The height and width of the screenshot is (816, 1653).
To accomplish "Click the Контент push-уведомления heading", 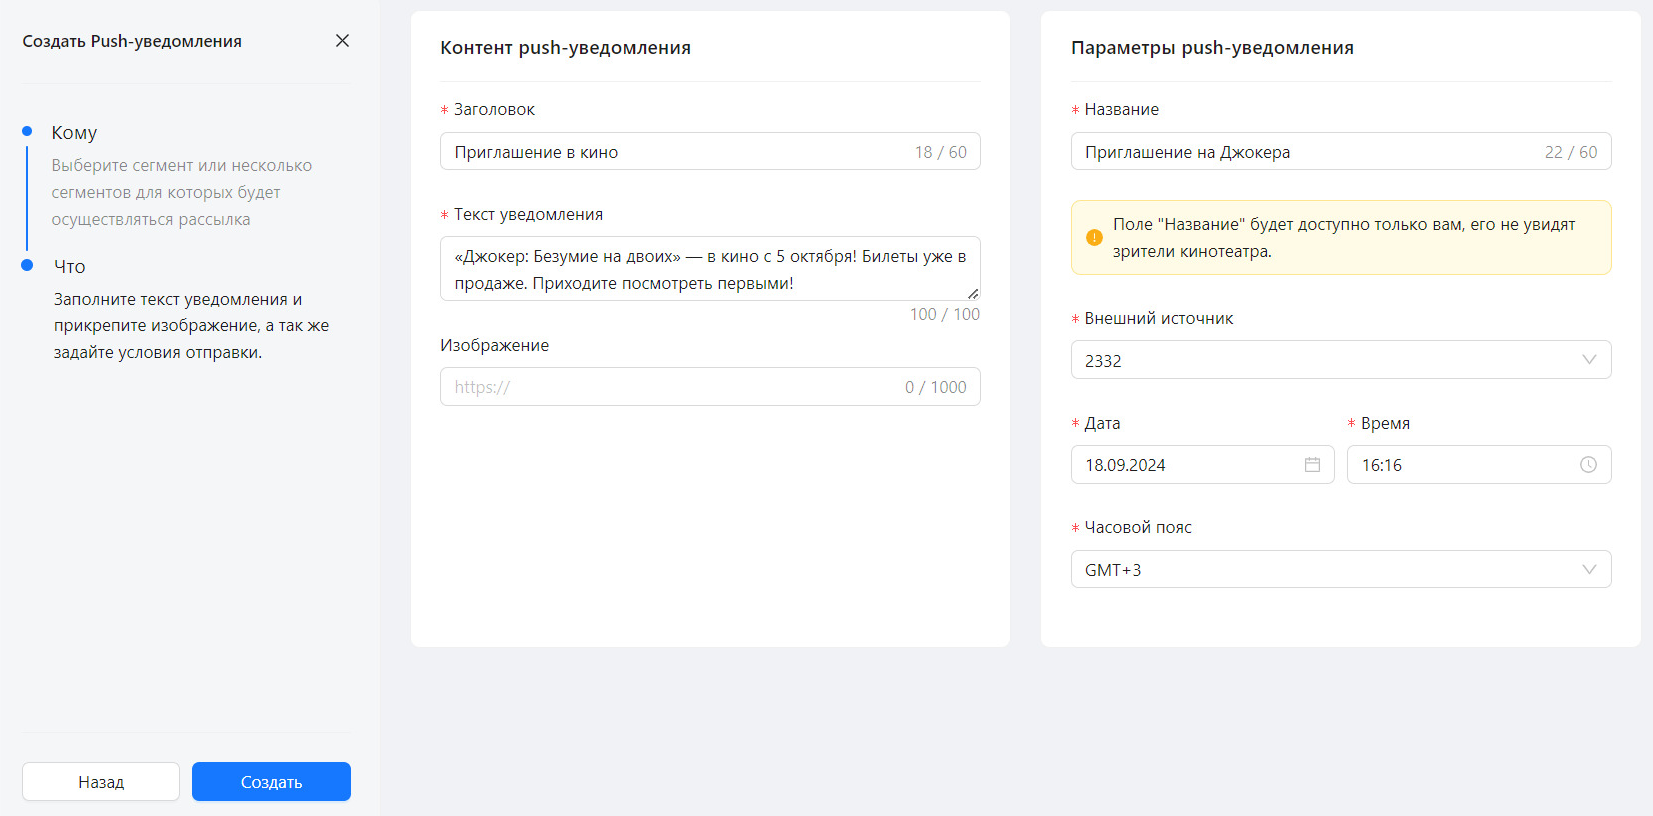I will (565, 48).
